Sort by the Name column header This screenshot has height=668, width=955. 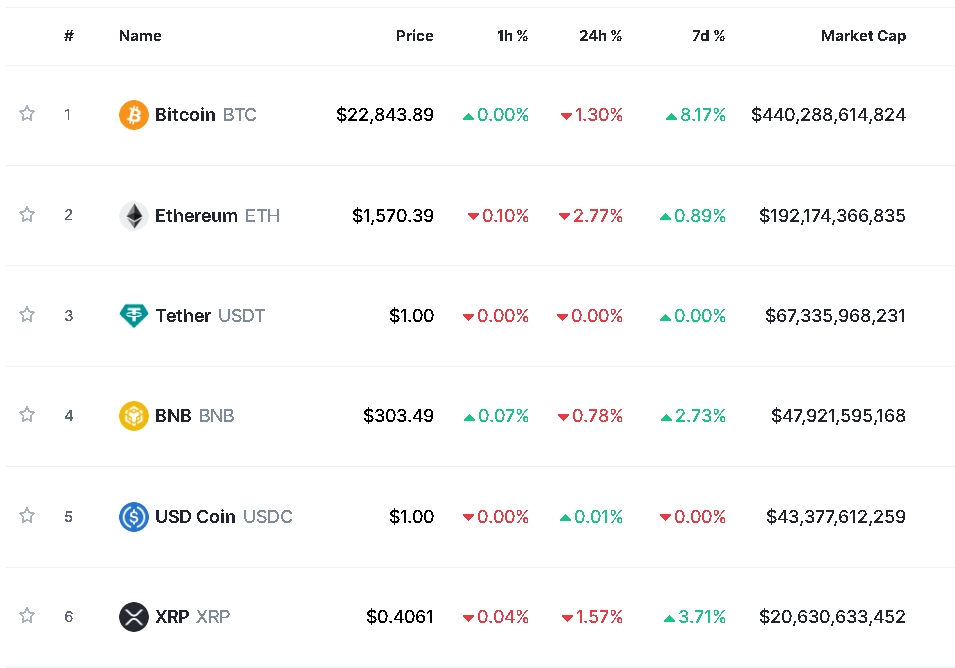[140, 36]
